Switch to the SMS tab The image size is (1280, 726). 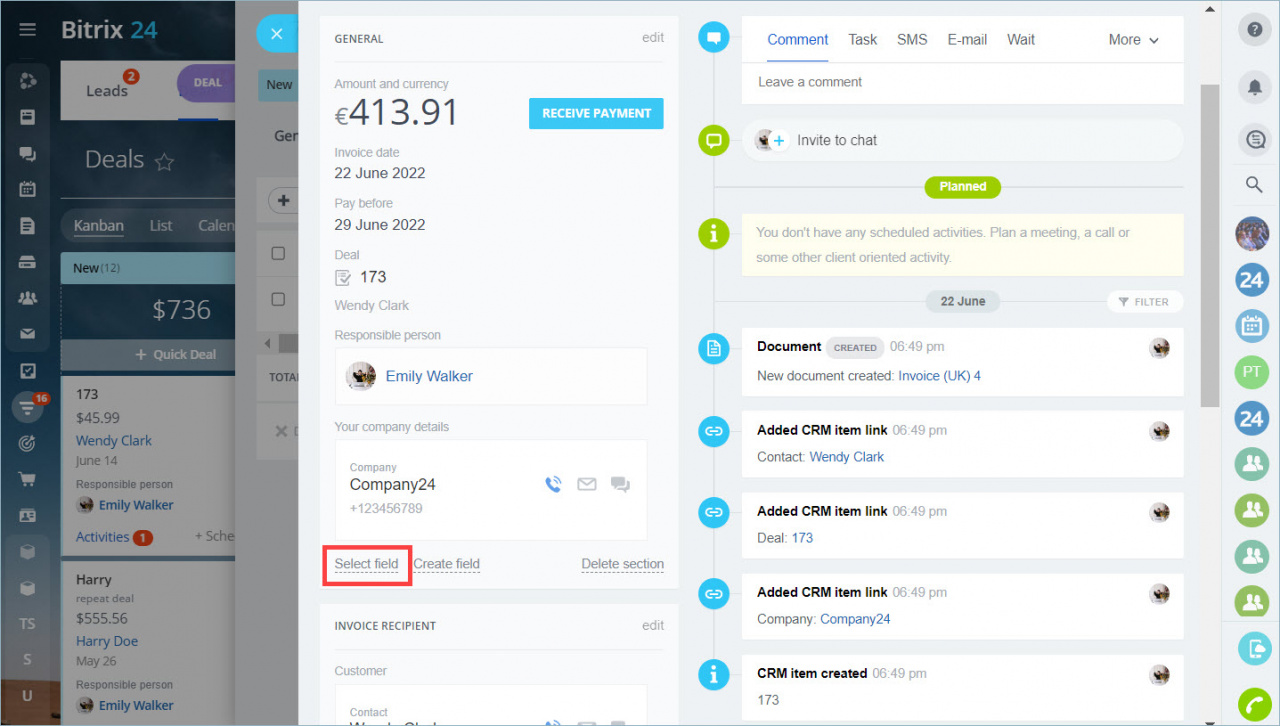[x=912, y=40]
